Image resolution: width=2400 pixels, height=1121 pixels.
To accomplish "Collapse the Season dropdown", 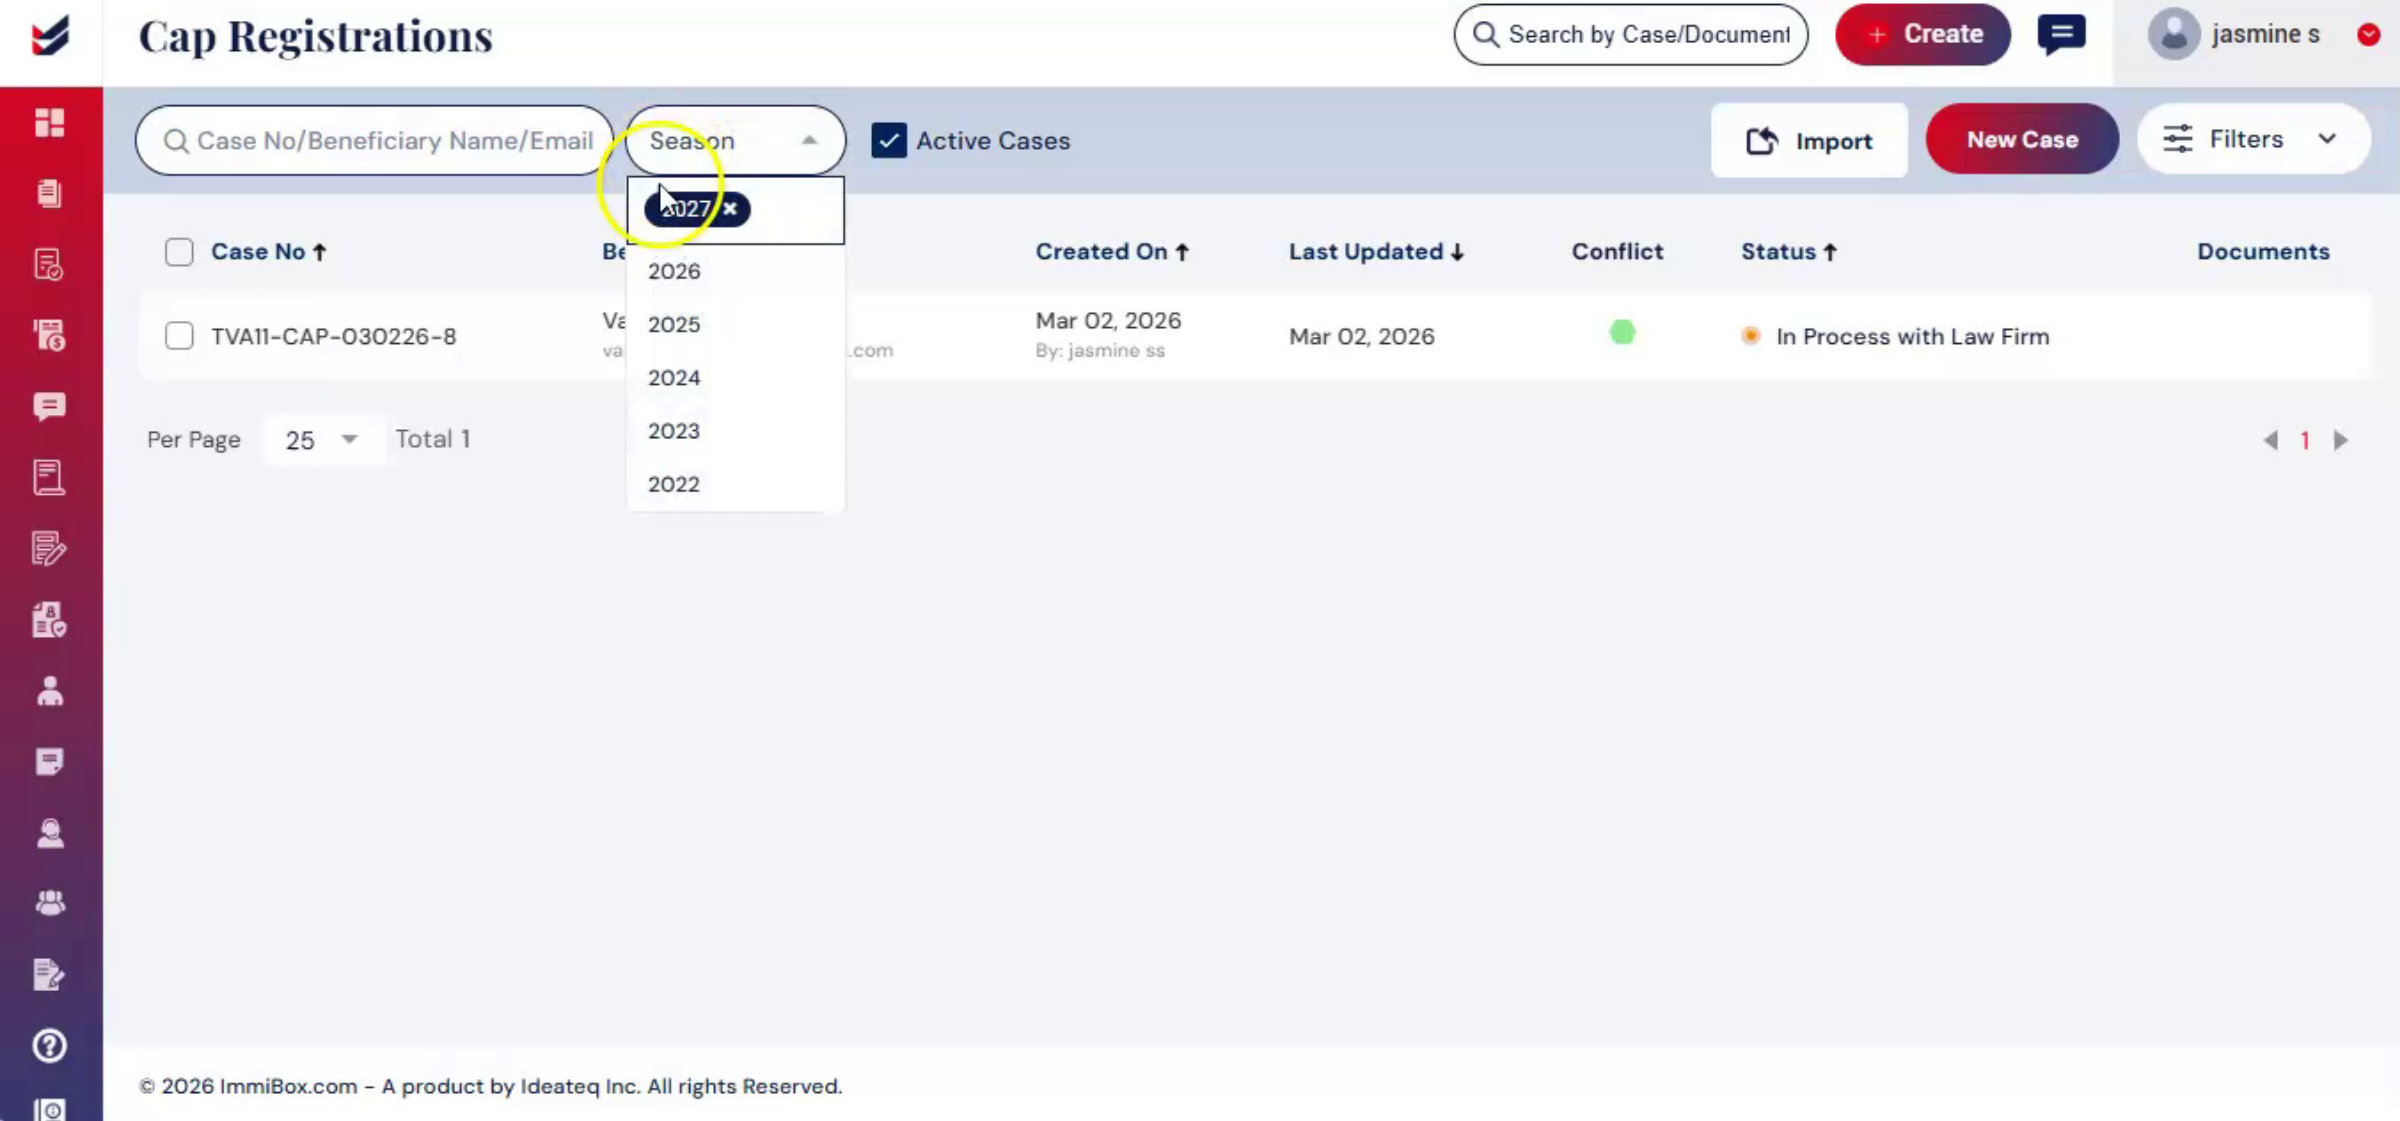I will (809, 140).
